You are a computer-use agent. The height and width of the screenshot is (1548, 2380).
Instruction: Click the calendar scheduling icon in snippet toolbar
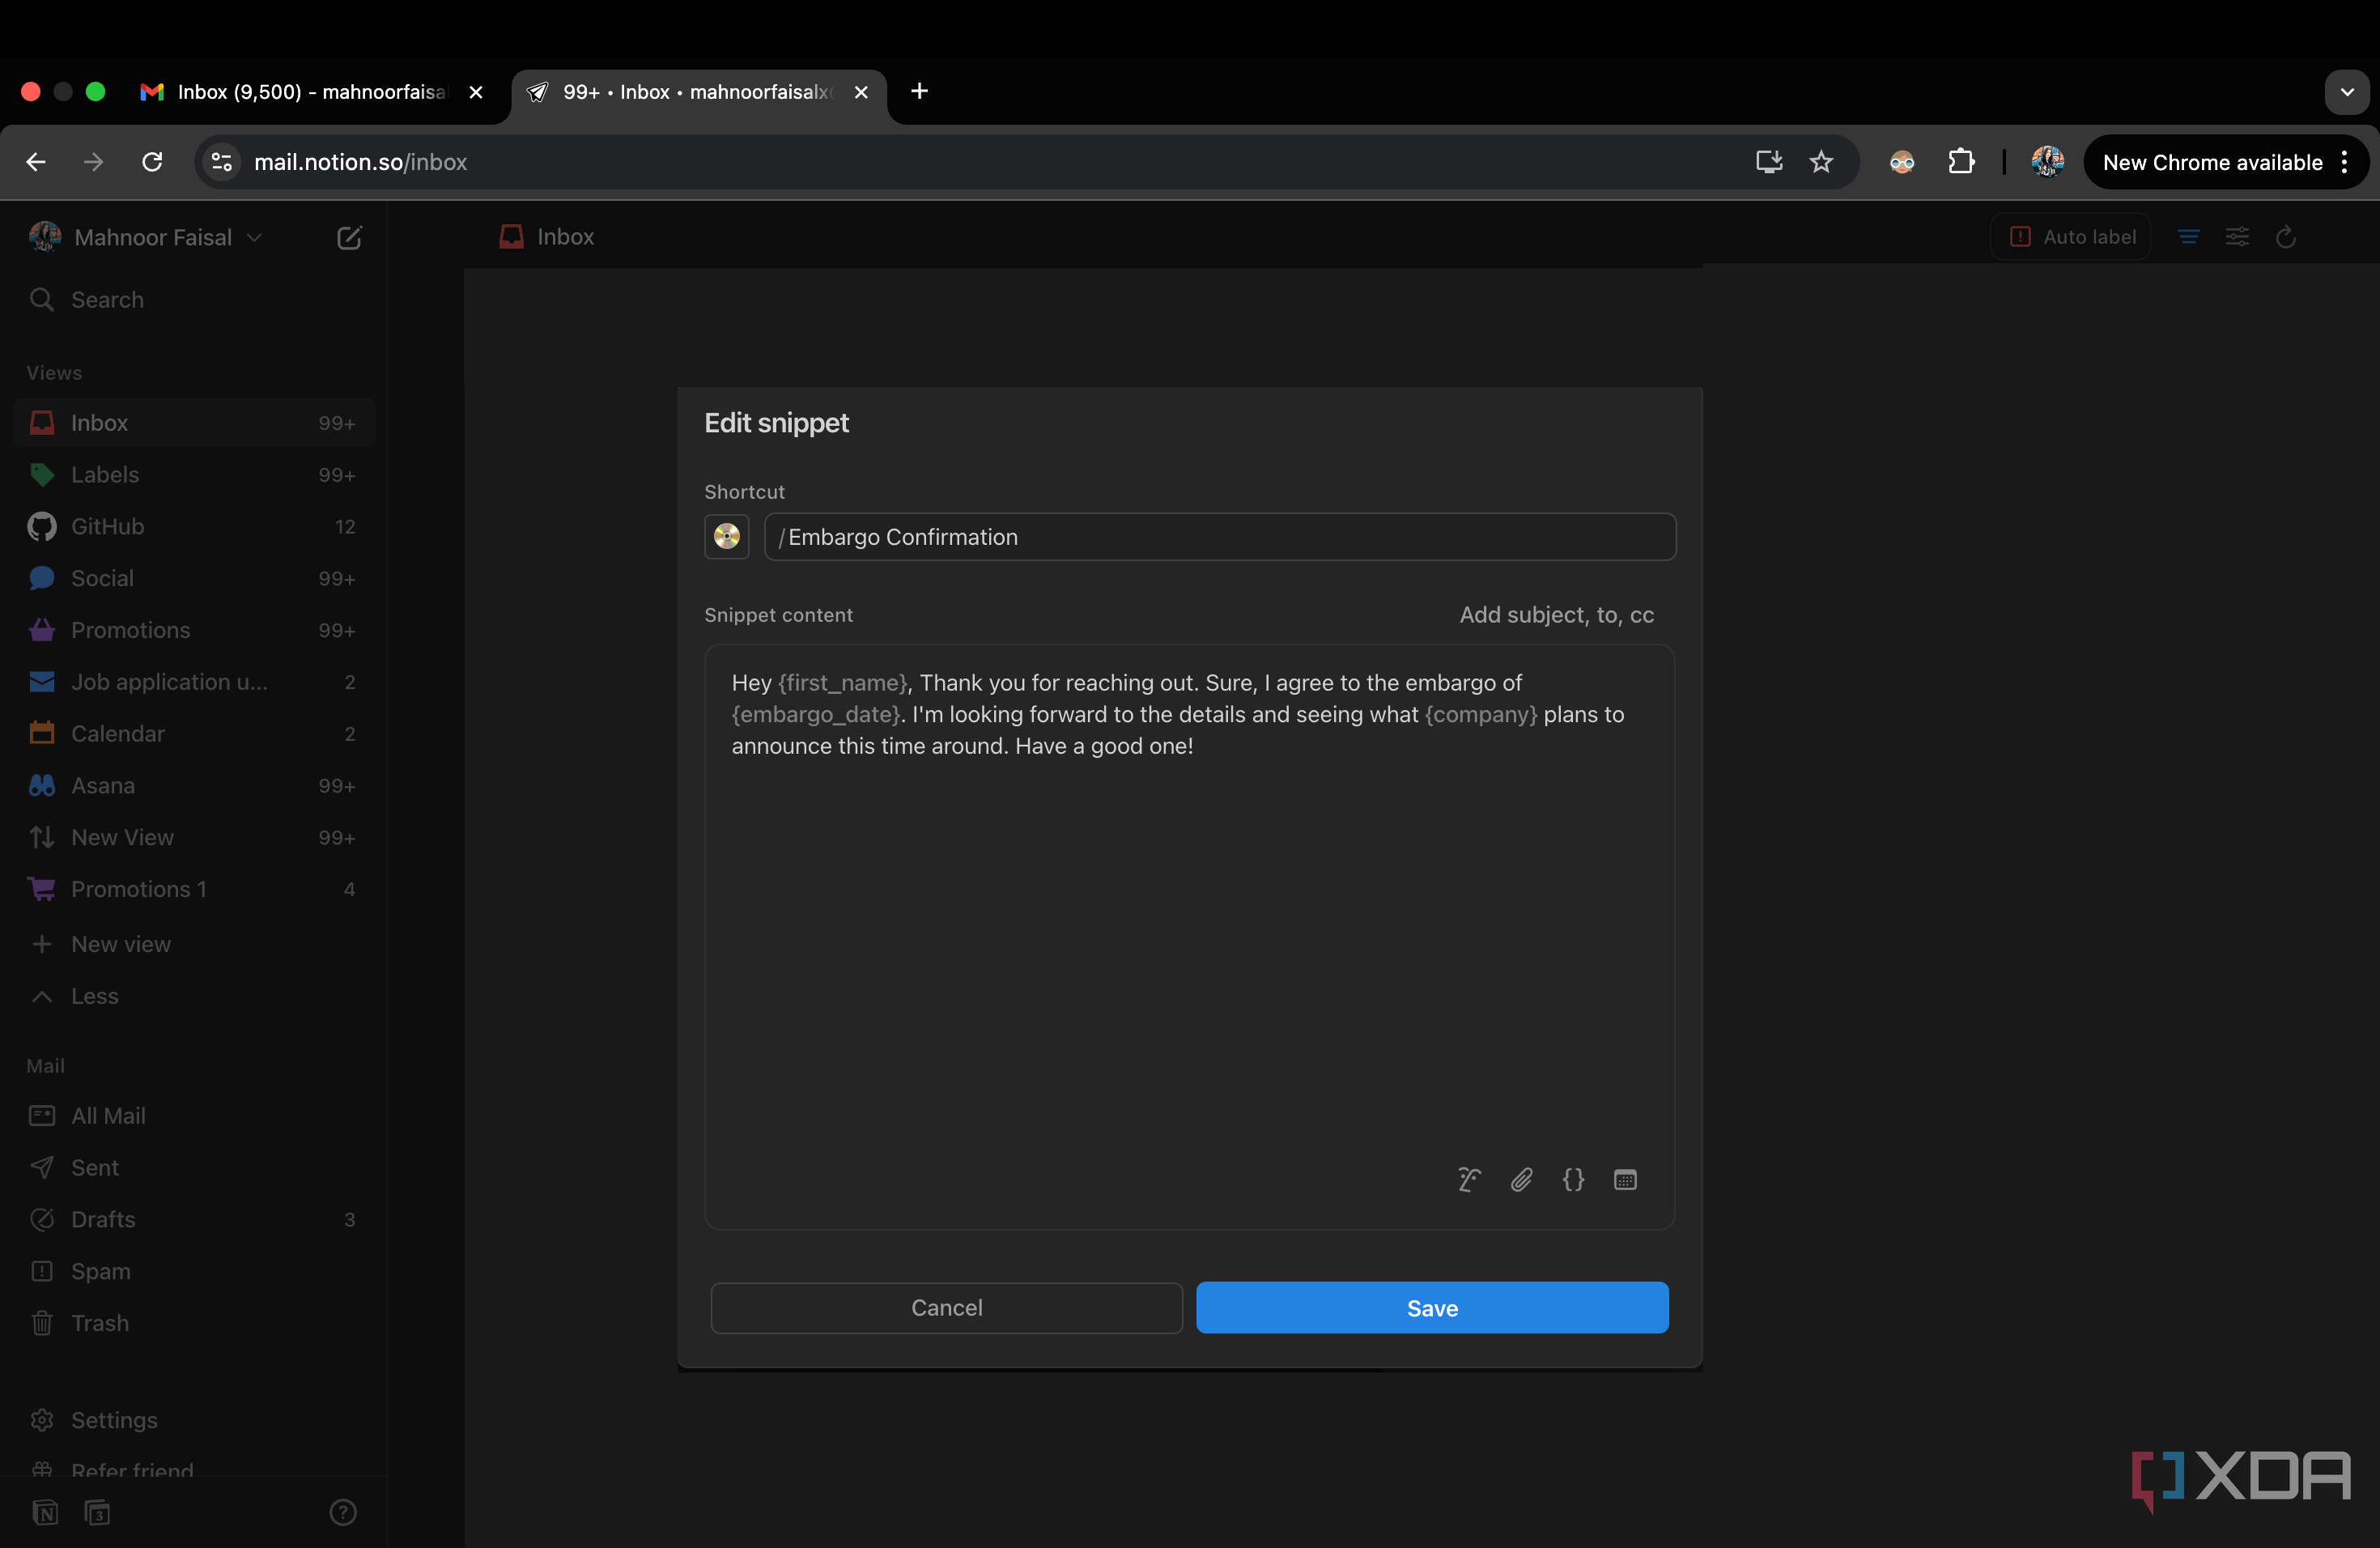click(1625, 1180)
